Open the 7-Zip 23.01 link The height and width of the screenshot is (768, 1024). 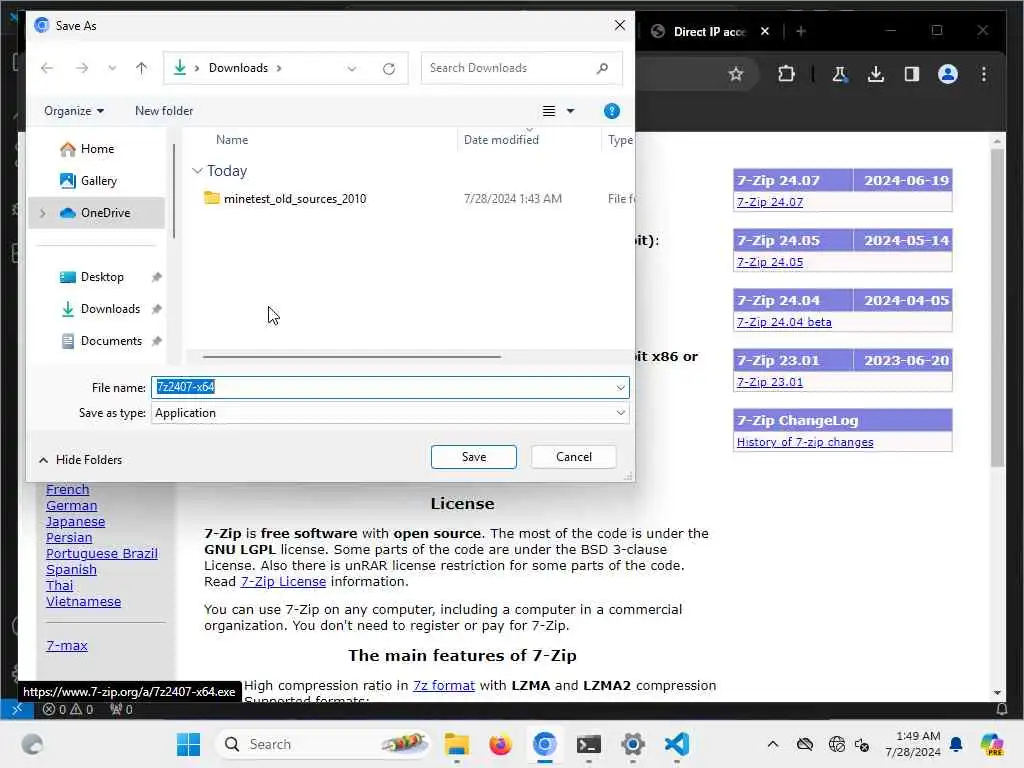tap(770, 383)
